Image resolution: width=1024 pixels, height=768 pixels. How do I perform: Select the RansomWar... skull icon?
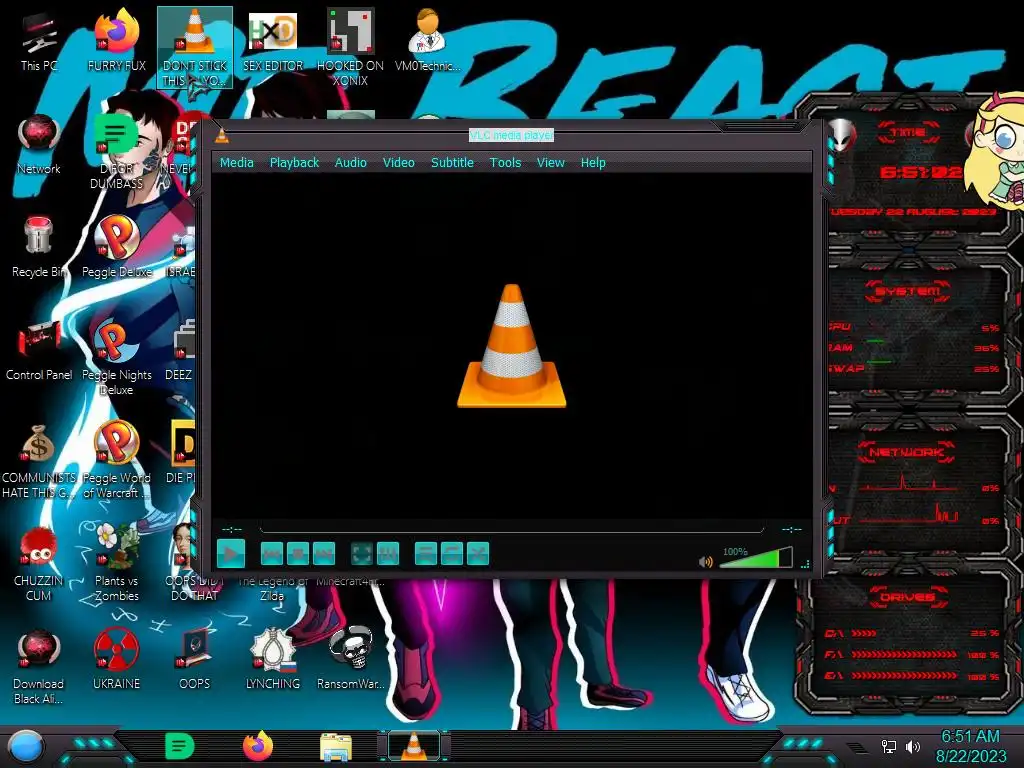[x=350, y=658]
